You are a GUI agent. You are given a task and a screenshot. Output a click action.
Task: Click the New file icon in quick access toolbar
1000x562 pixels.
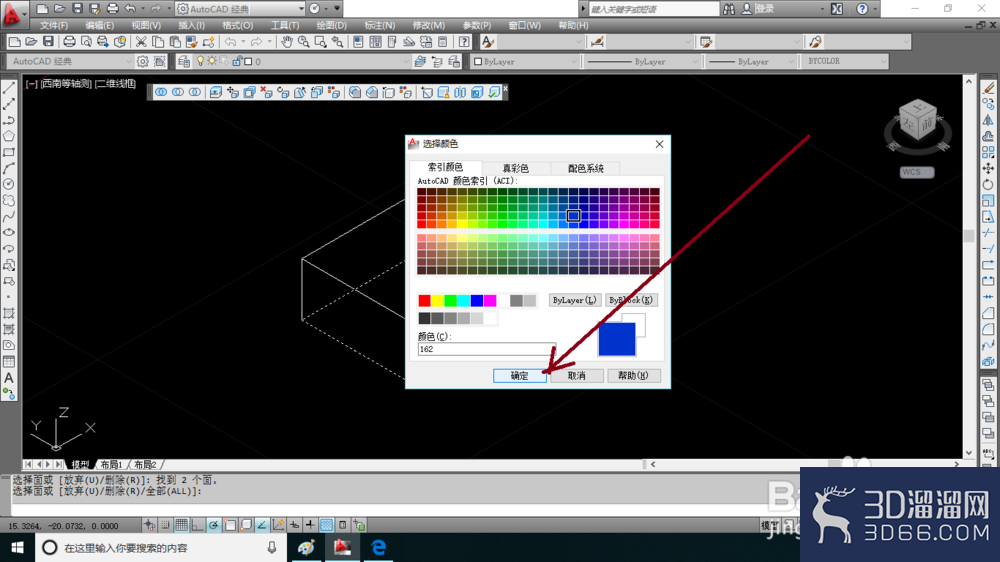coord(42,9)
